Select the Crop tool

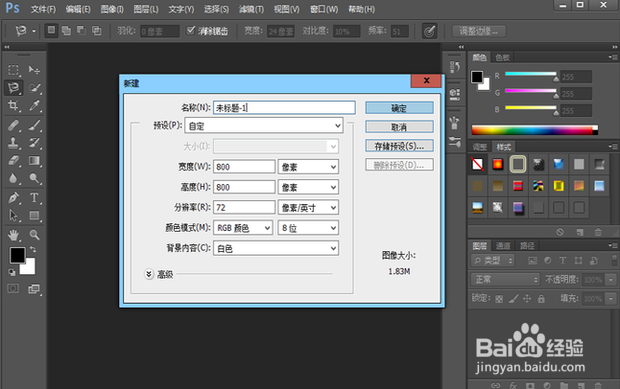pyautogui.click(x=13, y=105)
